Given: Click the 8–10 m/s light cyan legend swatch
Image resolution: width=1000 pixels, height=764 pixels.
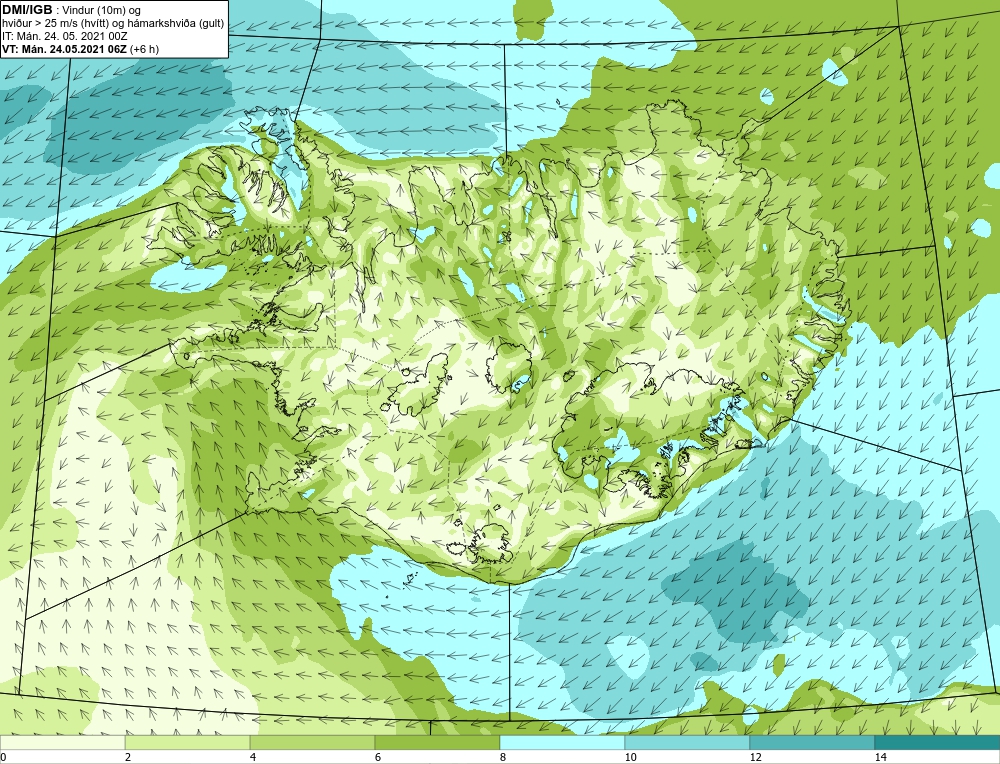Looking at the screenshot, I should pyautogui.click(x=562, y=742).
